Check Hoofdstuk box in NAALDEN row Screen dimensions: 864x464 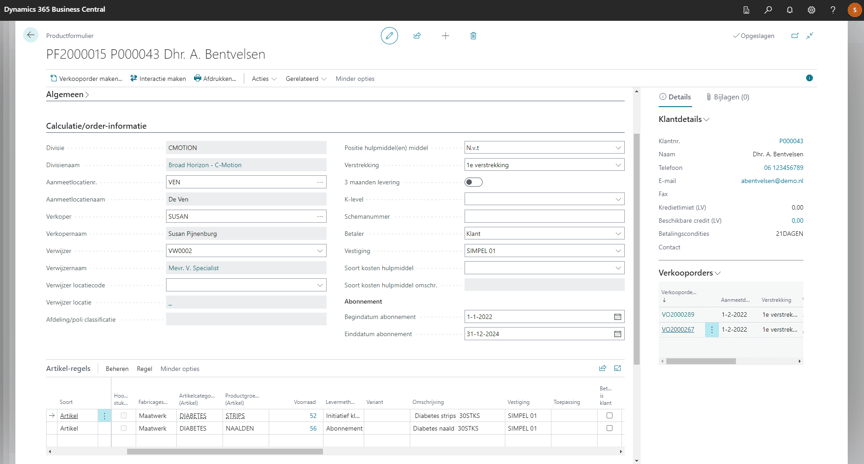[123, 428]
